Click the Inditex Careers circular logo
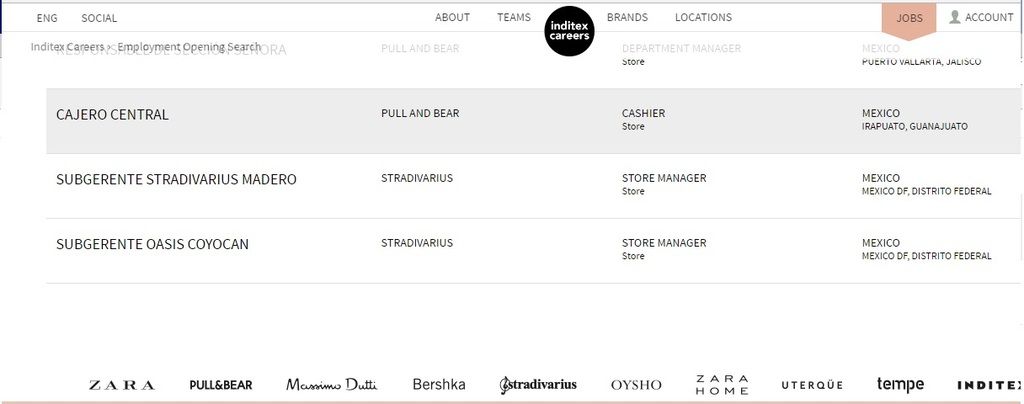Image resolution: width=1024 pixels, height=404 pixels. (x=569, y=31)
